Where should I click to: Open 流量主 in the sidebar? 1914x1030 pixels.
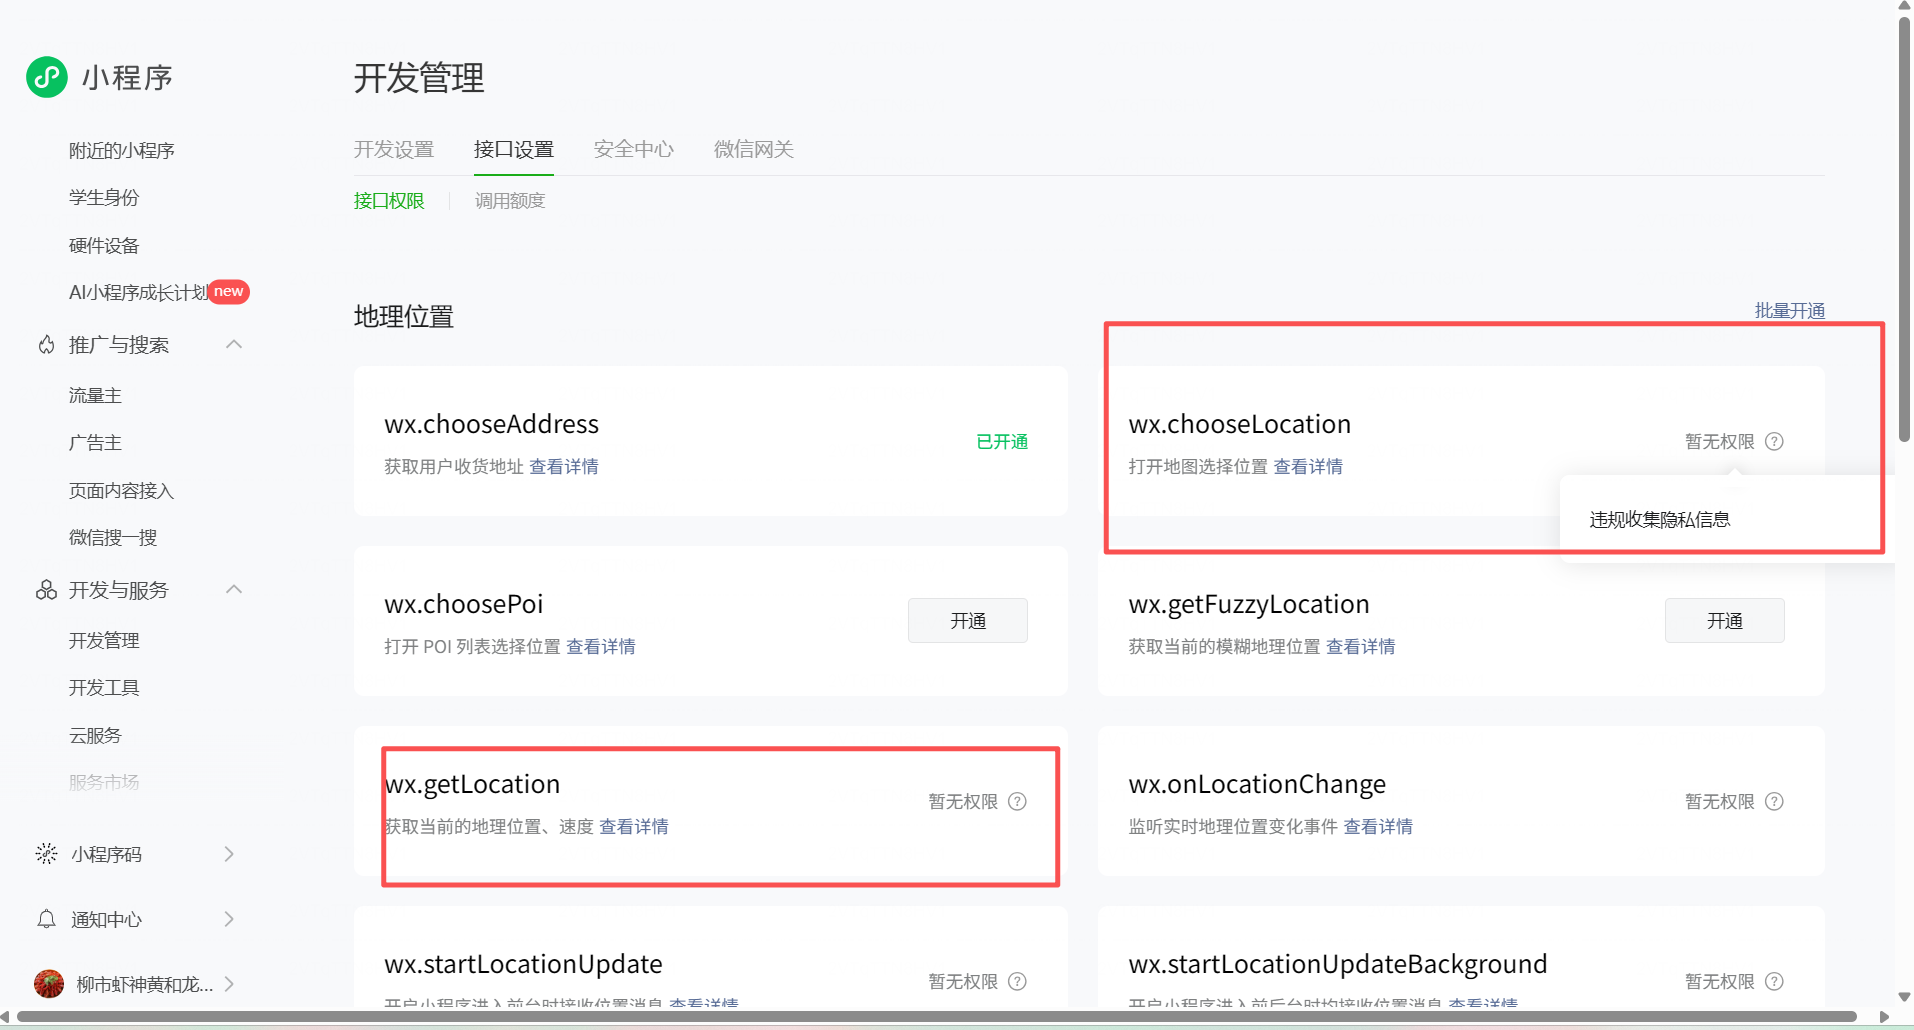click(95, 396)
